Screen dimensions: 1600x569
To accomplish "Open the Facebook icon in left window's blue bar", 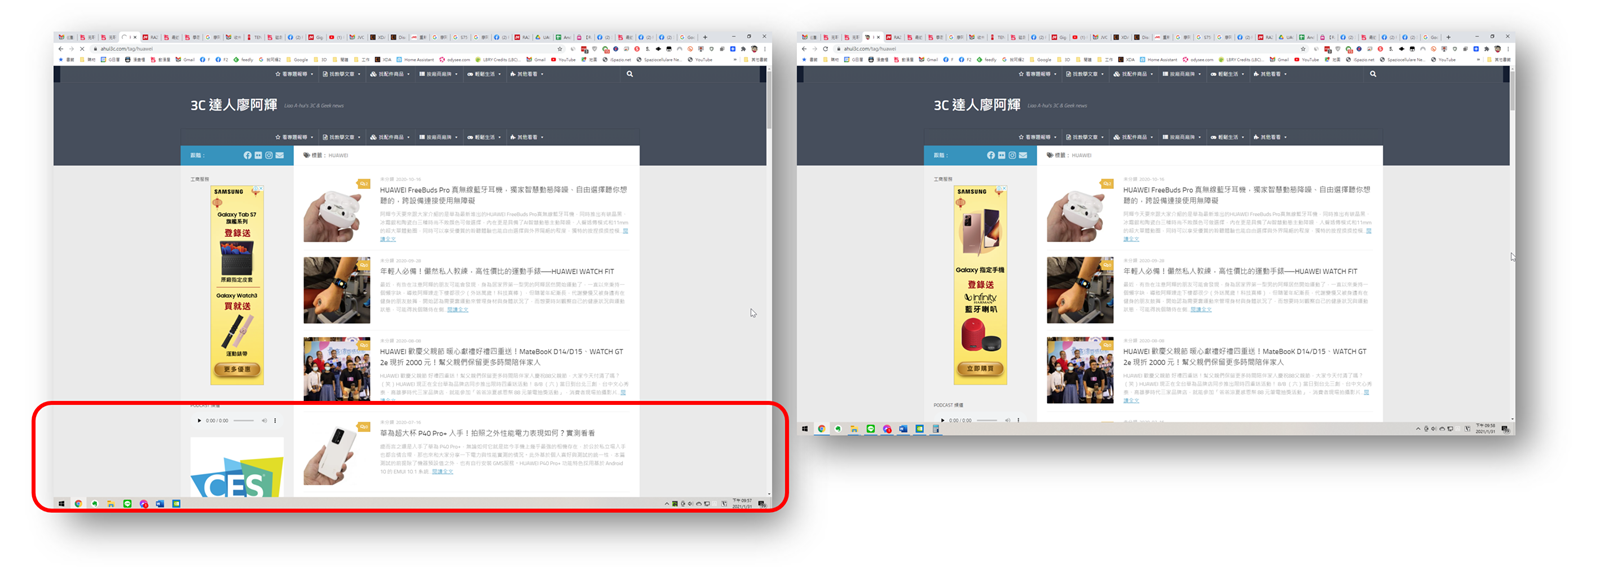I will pyautogui.click(x=247, y=155).
